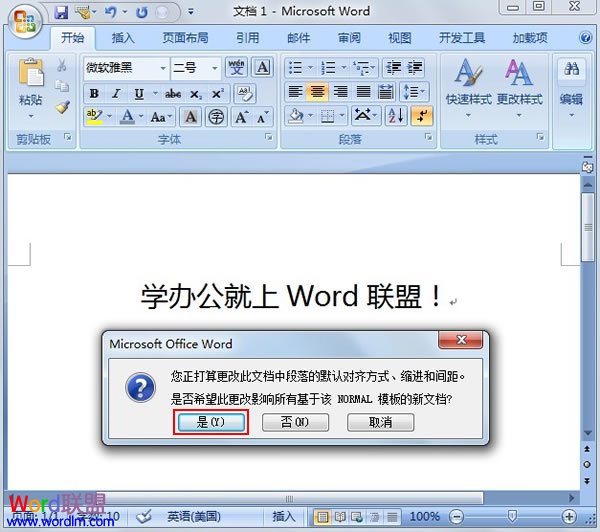
Task: Switch to 页面布局 tab
Action: [x=185, y=38]
